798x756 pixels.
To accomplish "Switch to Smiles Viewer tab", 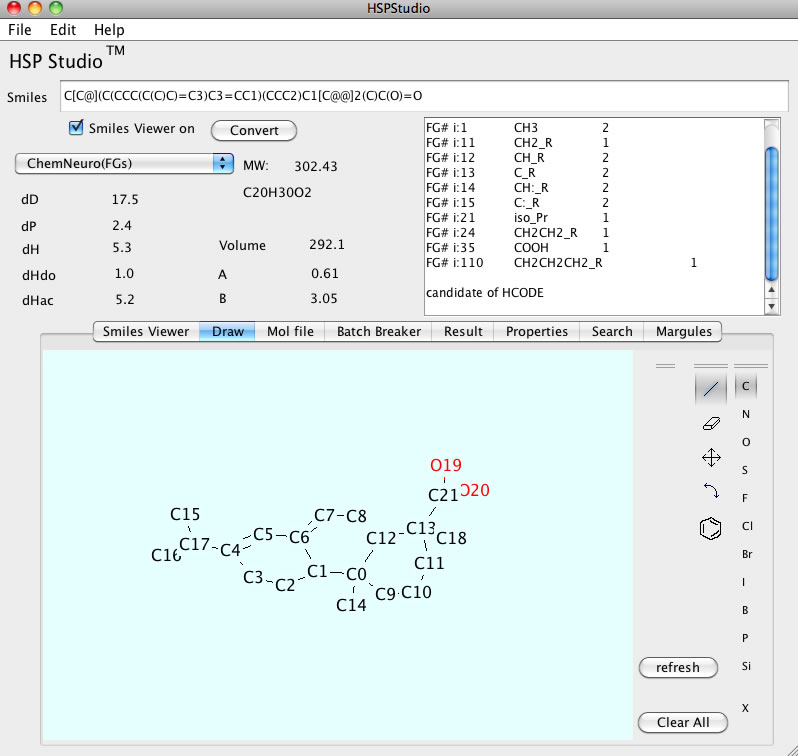I will [x=146, y=331].
